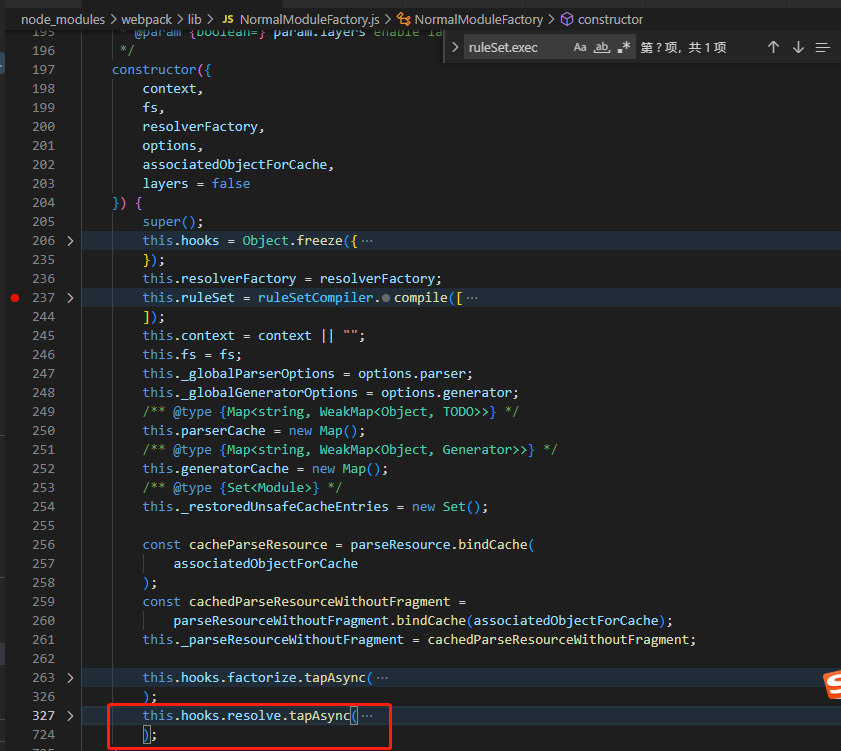Viewport: 841px width, 751px height.
Task: Click the webpack breadcrumb folder
Action: point(146,19)
